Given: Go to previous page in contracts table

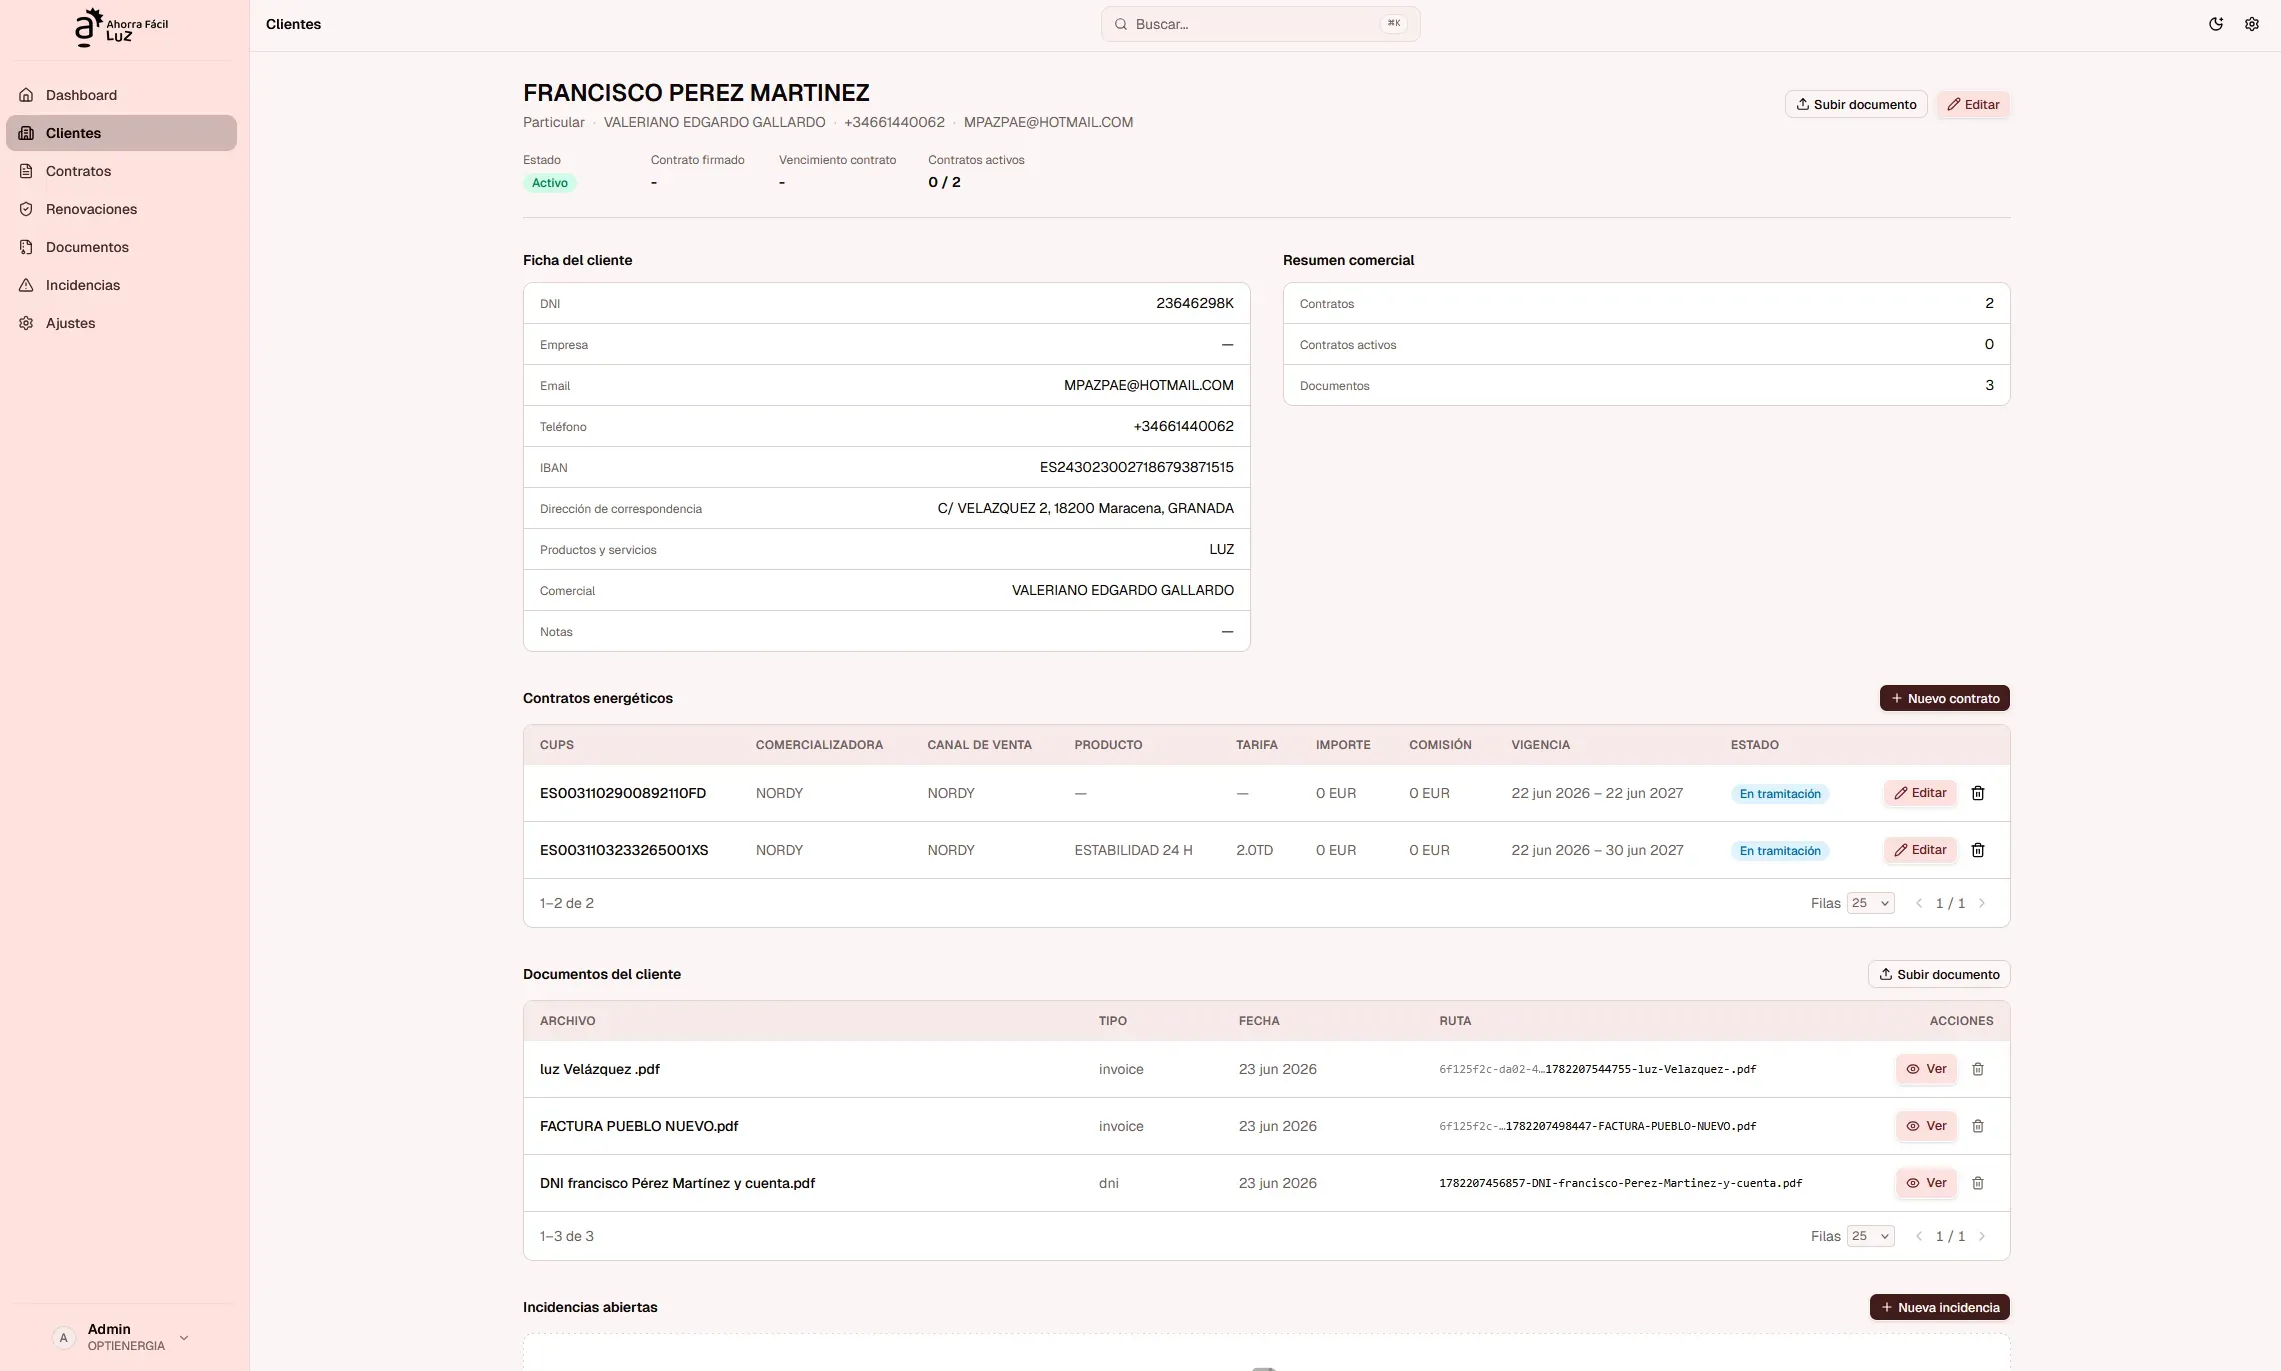Looking at the screenshot, I should 1919,903.
